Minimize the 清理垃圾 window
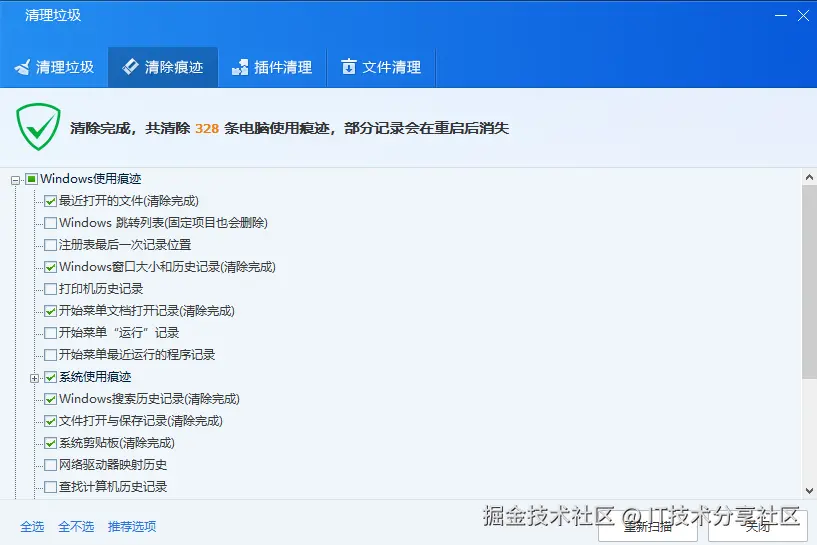The image size is (817, 545). click(781, 16)
